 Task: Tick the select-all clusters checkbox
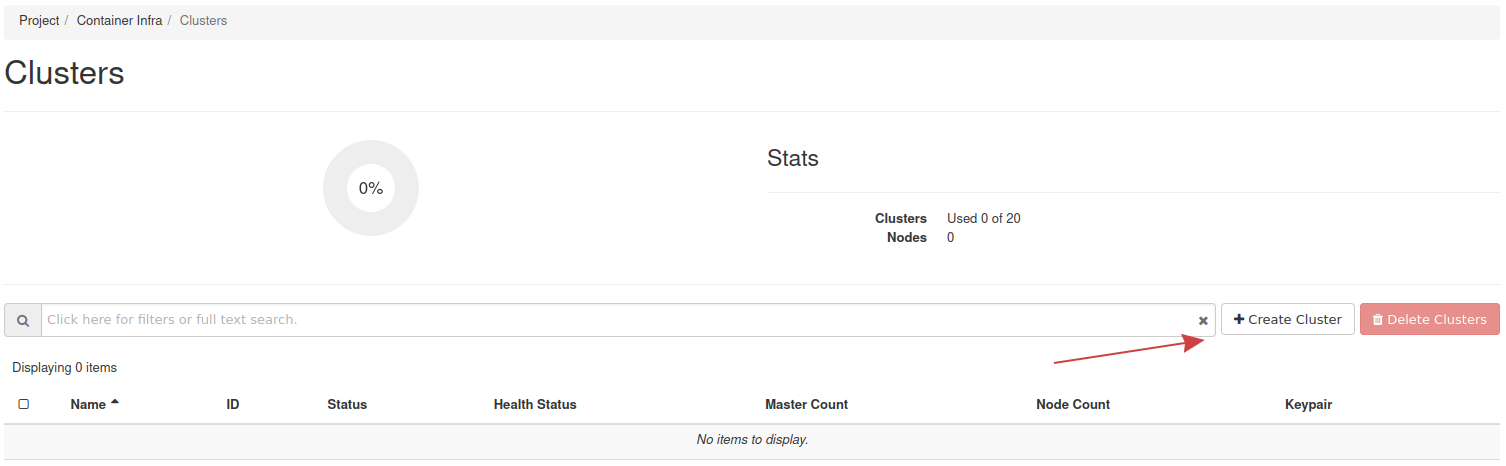point(24,405)
